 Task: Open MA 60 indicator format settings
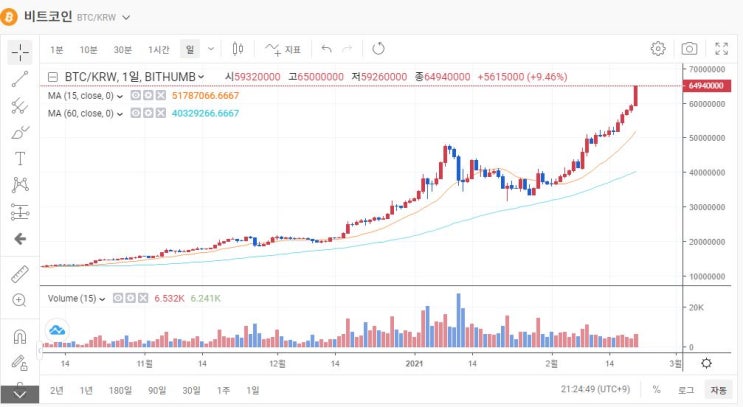(x=148, y=113)
